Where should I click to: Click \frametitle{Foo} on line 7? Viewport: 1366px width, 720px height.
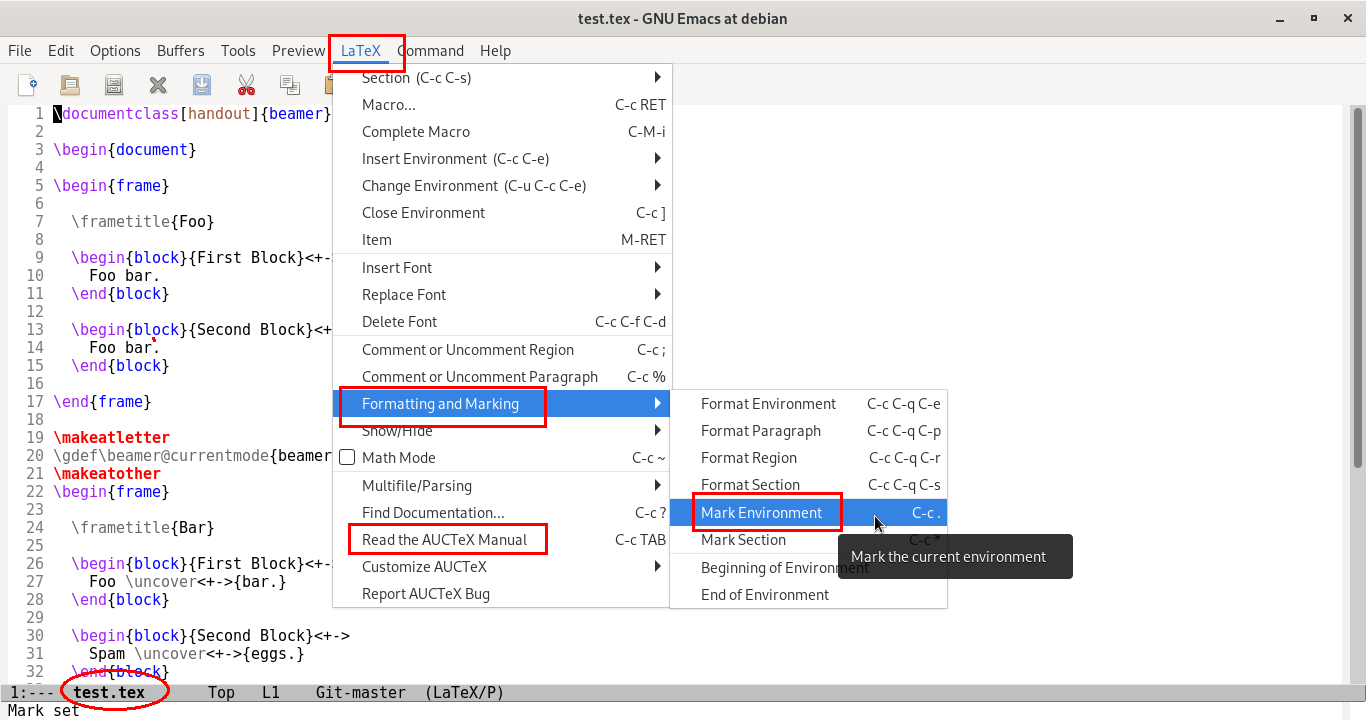143,221
